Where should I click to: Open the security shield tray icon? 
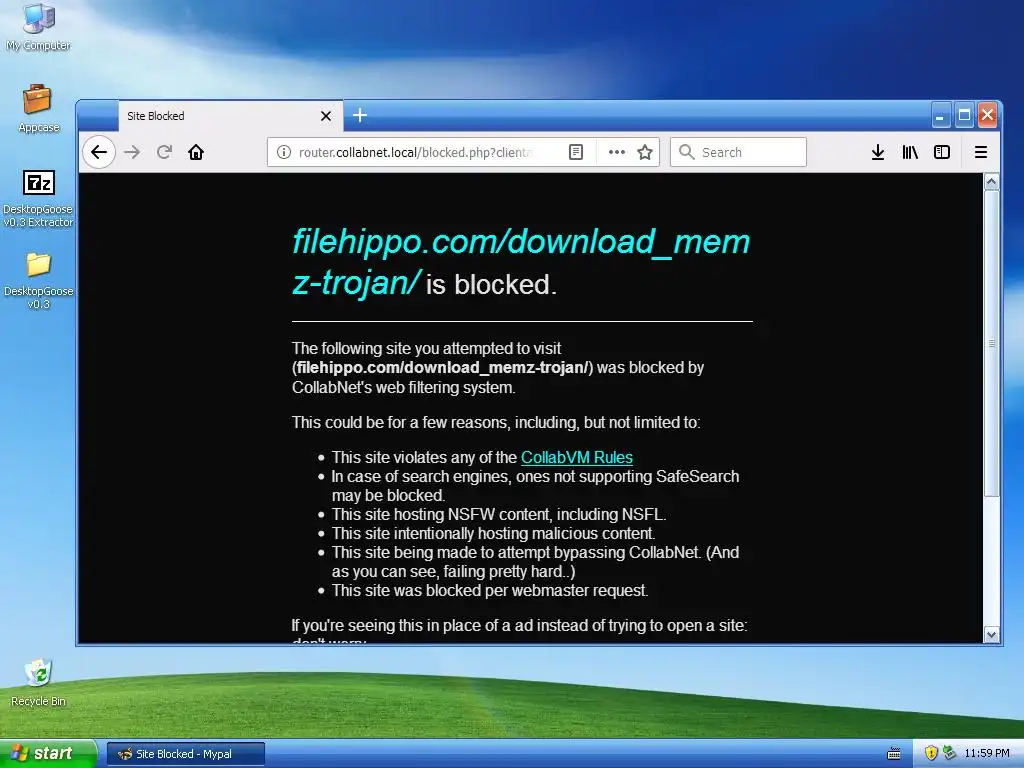coord(931,754)
